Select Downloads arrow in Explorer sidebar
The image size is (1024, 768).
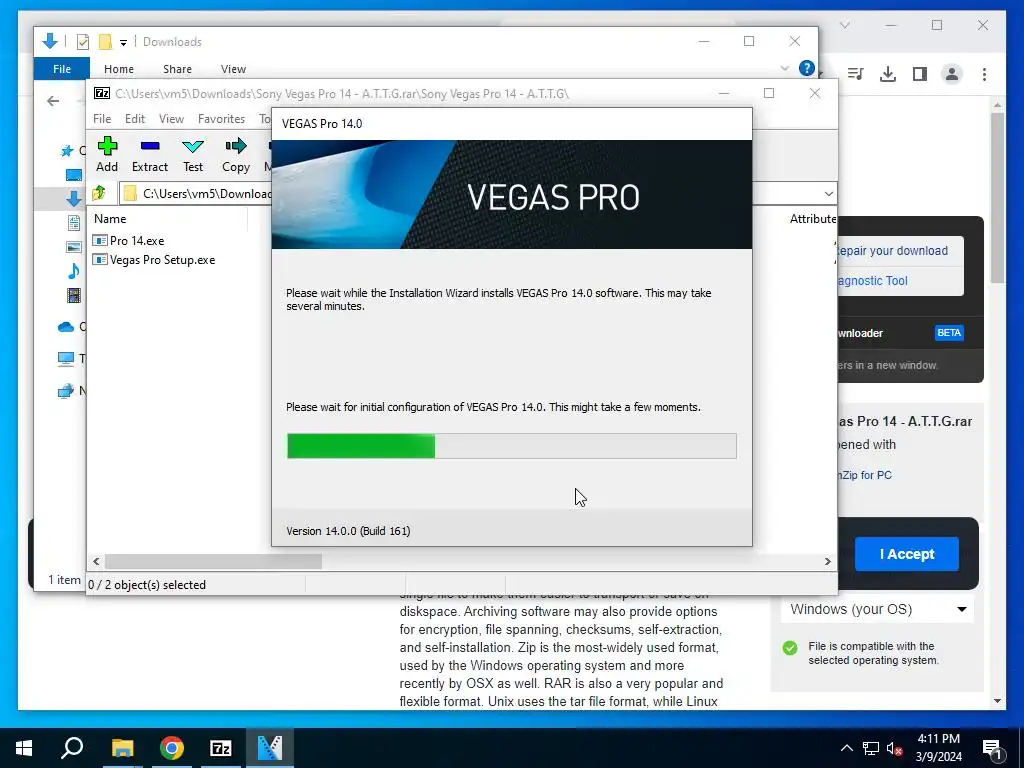[73, 199]
